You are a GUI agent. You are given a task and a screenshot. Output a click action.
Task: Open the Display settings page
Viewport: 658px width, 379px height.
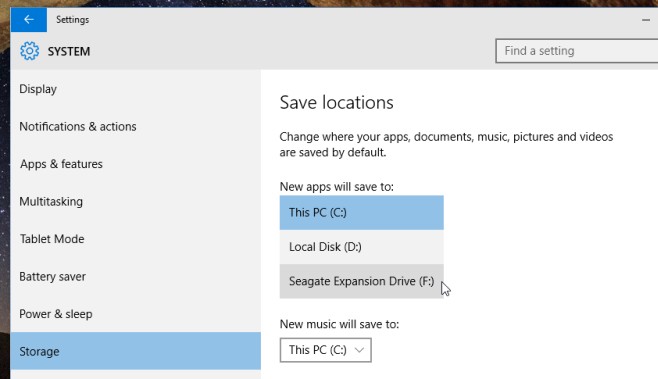136,89
